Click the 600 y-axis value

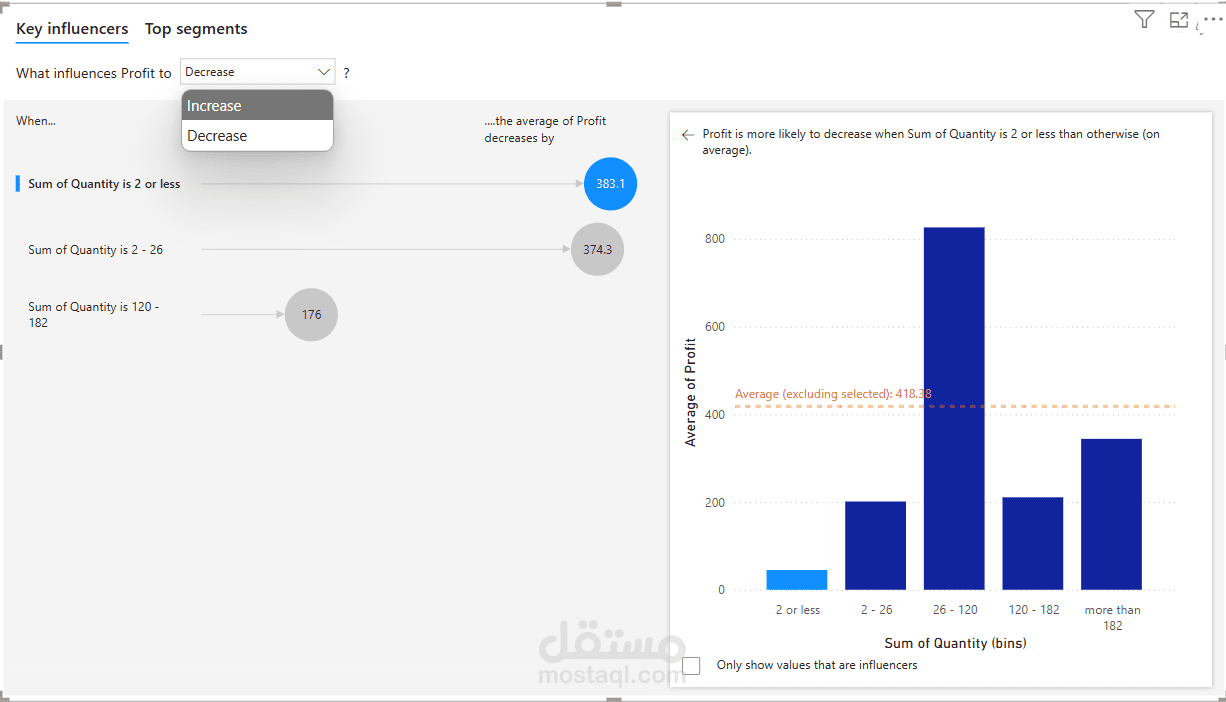pyautogui.click(x=714, y=326)
